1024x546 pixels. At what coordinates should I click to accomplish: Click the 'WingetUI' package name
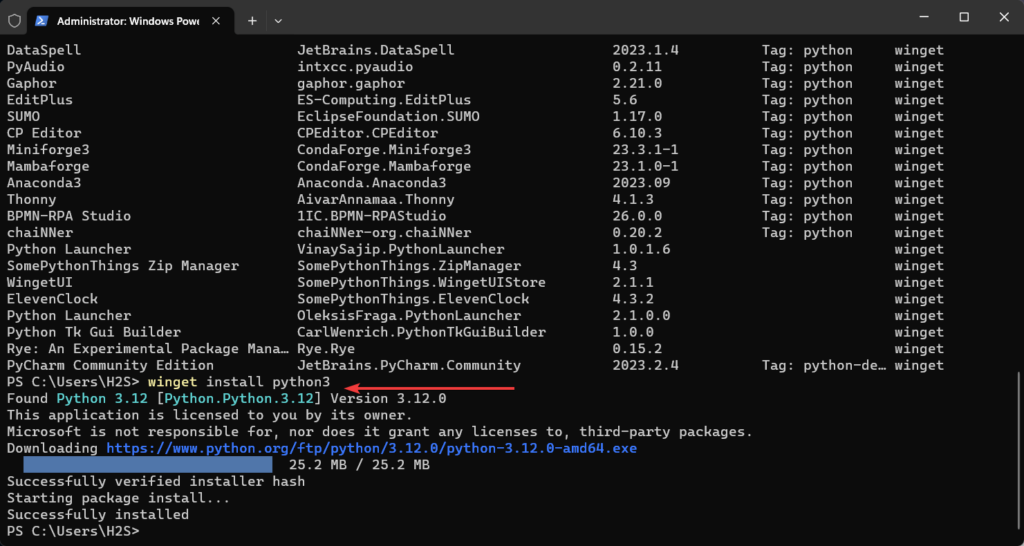coord(40,283)
